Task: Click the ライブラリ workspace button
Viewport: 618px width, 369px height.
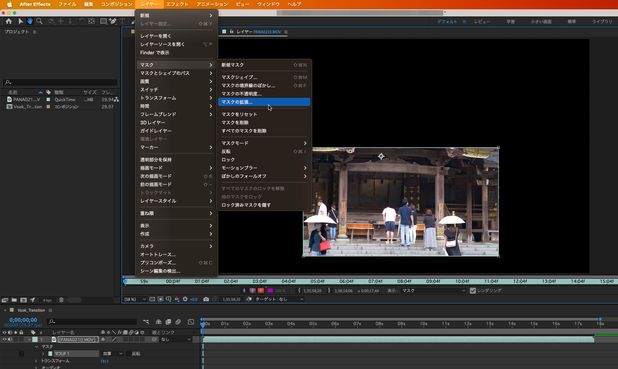Action: tap(602, 22)
